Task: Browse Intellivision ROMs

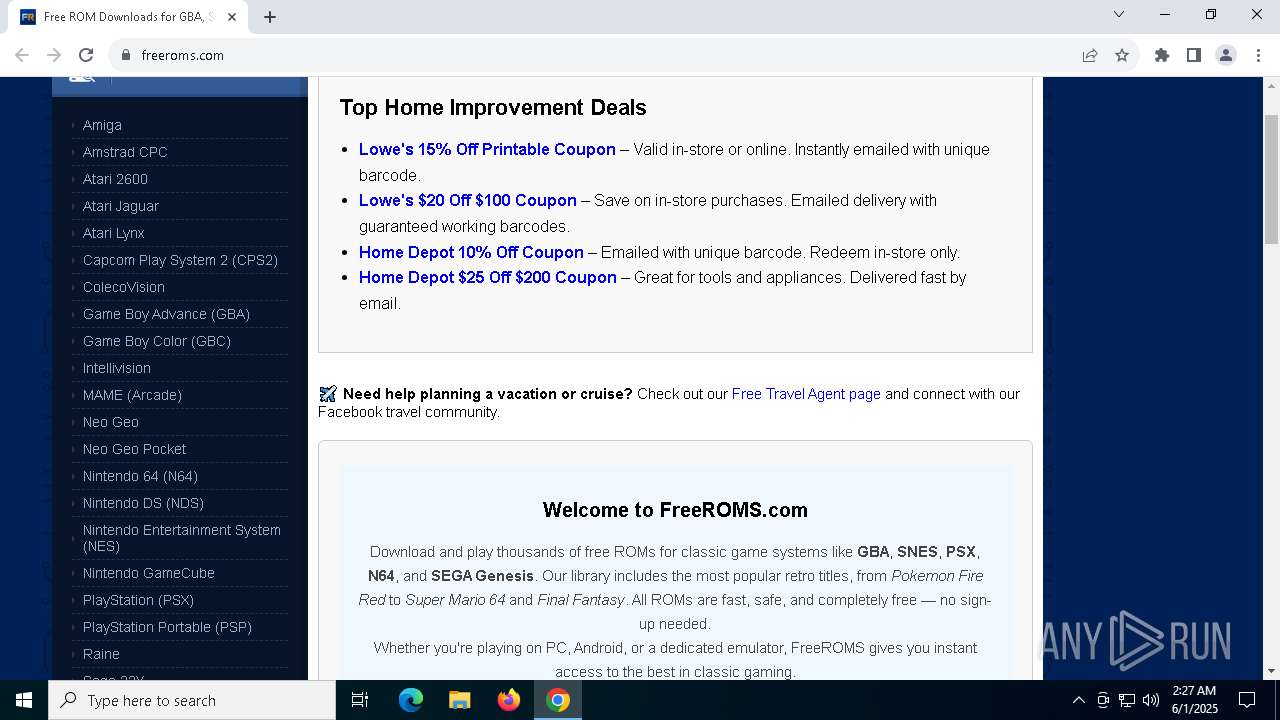Action: tap(117, 368)
